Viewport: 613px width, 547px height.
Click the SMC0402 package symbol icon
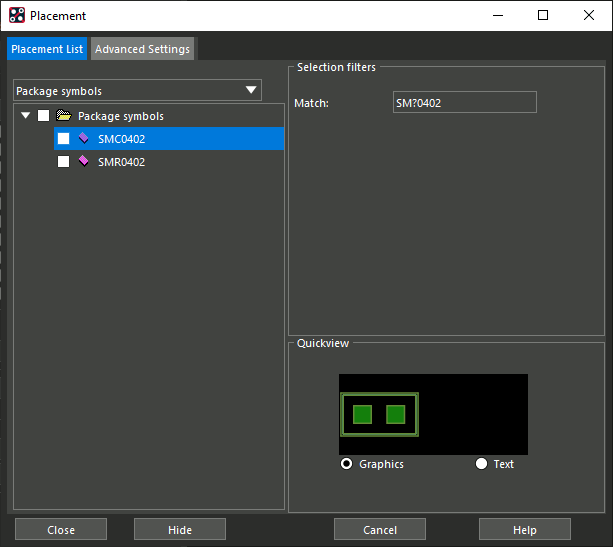click(84, 138)
